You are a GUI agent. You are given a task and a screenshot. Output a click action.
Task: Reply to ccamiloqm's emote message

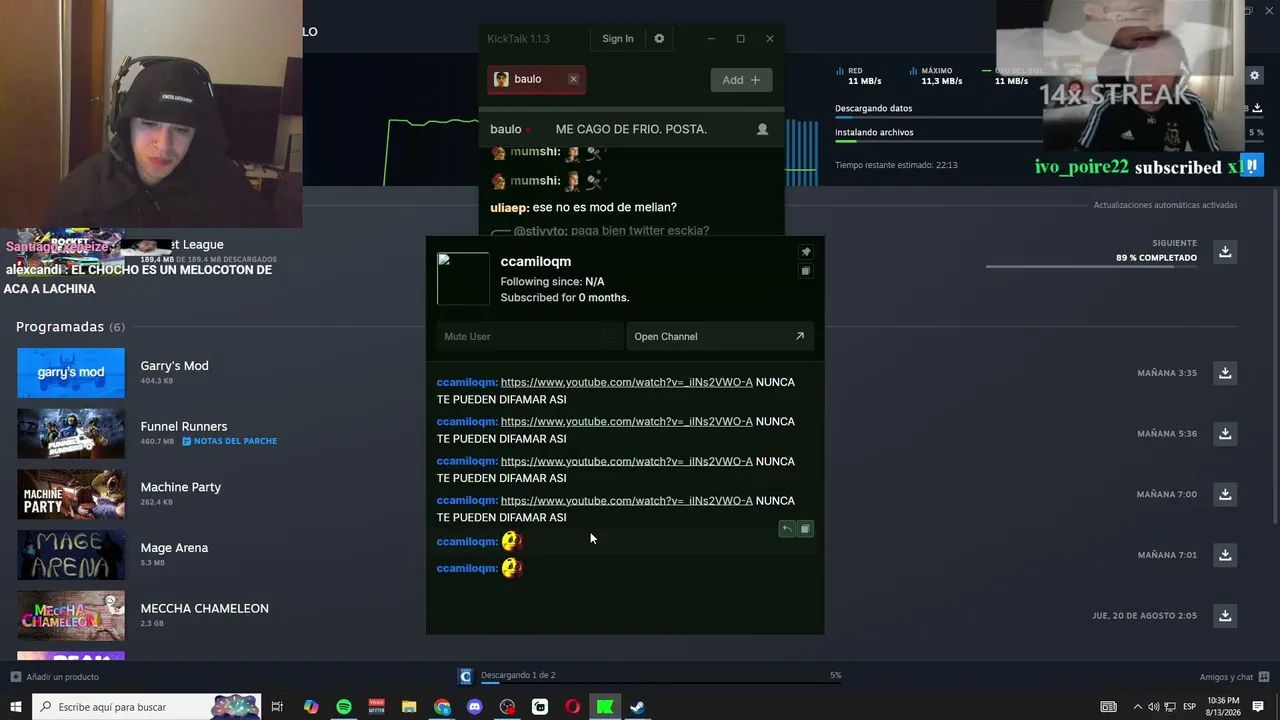(x=787, y=529)
